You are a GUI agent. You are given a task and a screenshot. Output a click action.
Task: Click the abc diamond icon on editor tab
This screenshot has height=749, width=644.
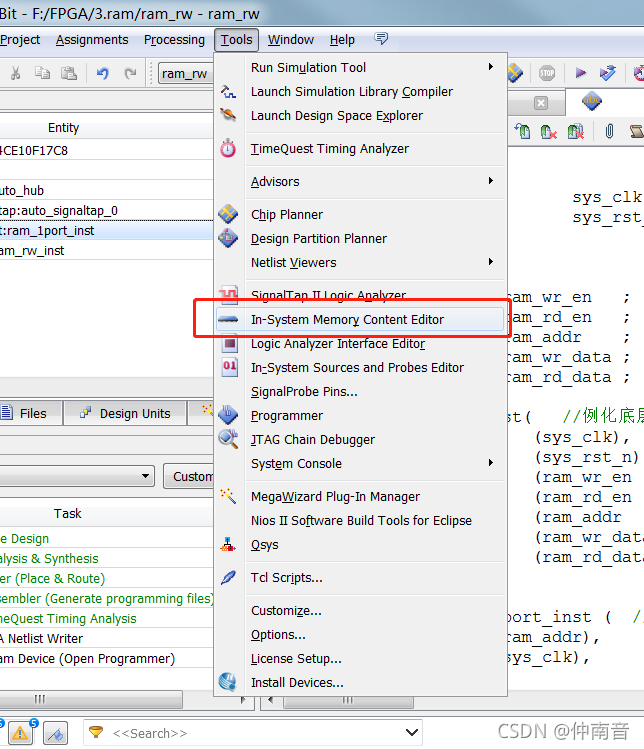[x=591, y=100]
